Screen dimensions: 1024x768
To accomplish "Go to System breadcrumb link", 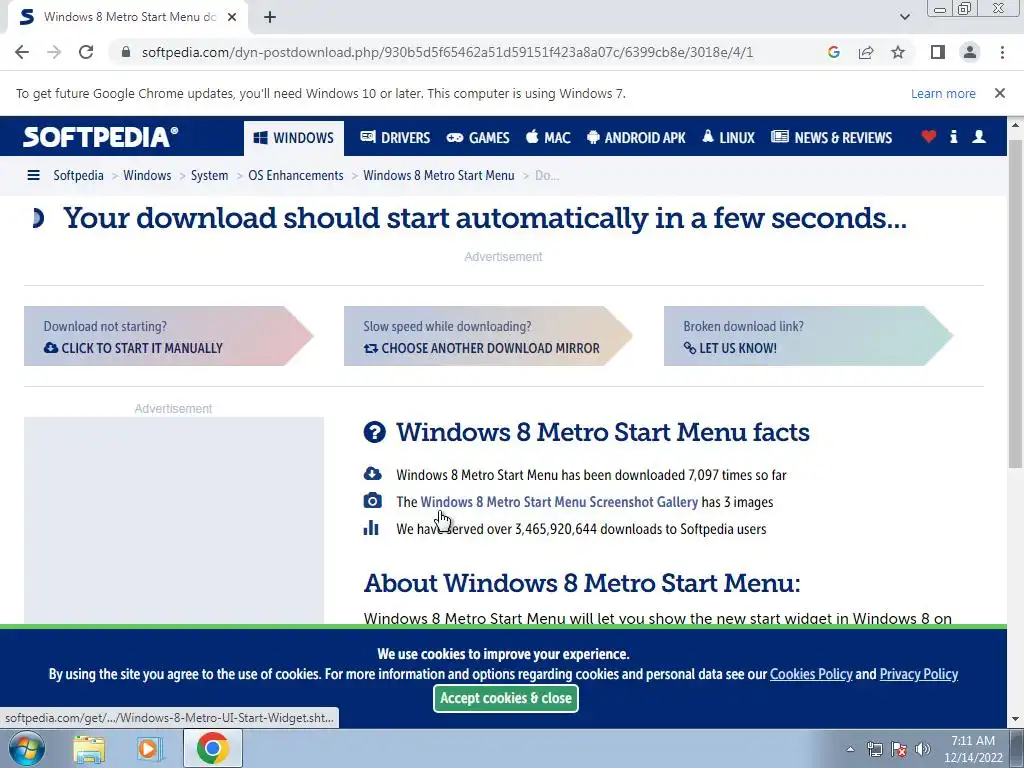I will coord(210,175).
